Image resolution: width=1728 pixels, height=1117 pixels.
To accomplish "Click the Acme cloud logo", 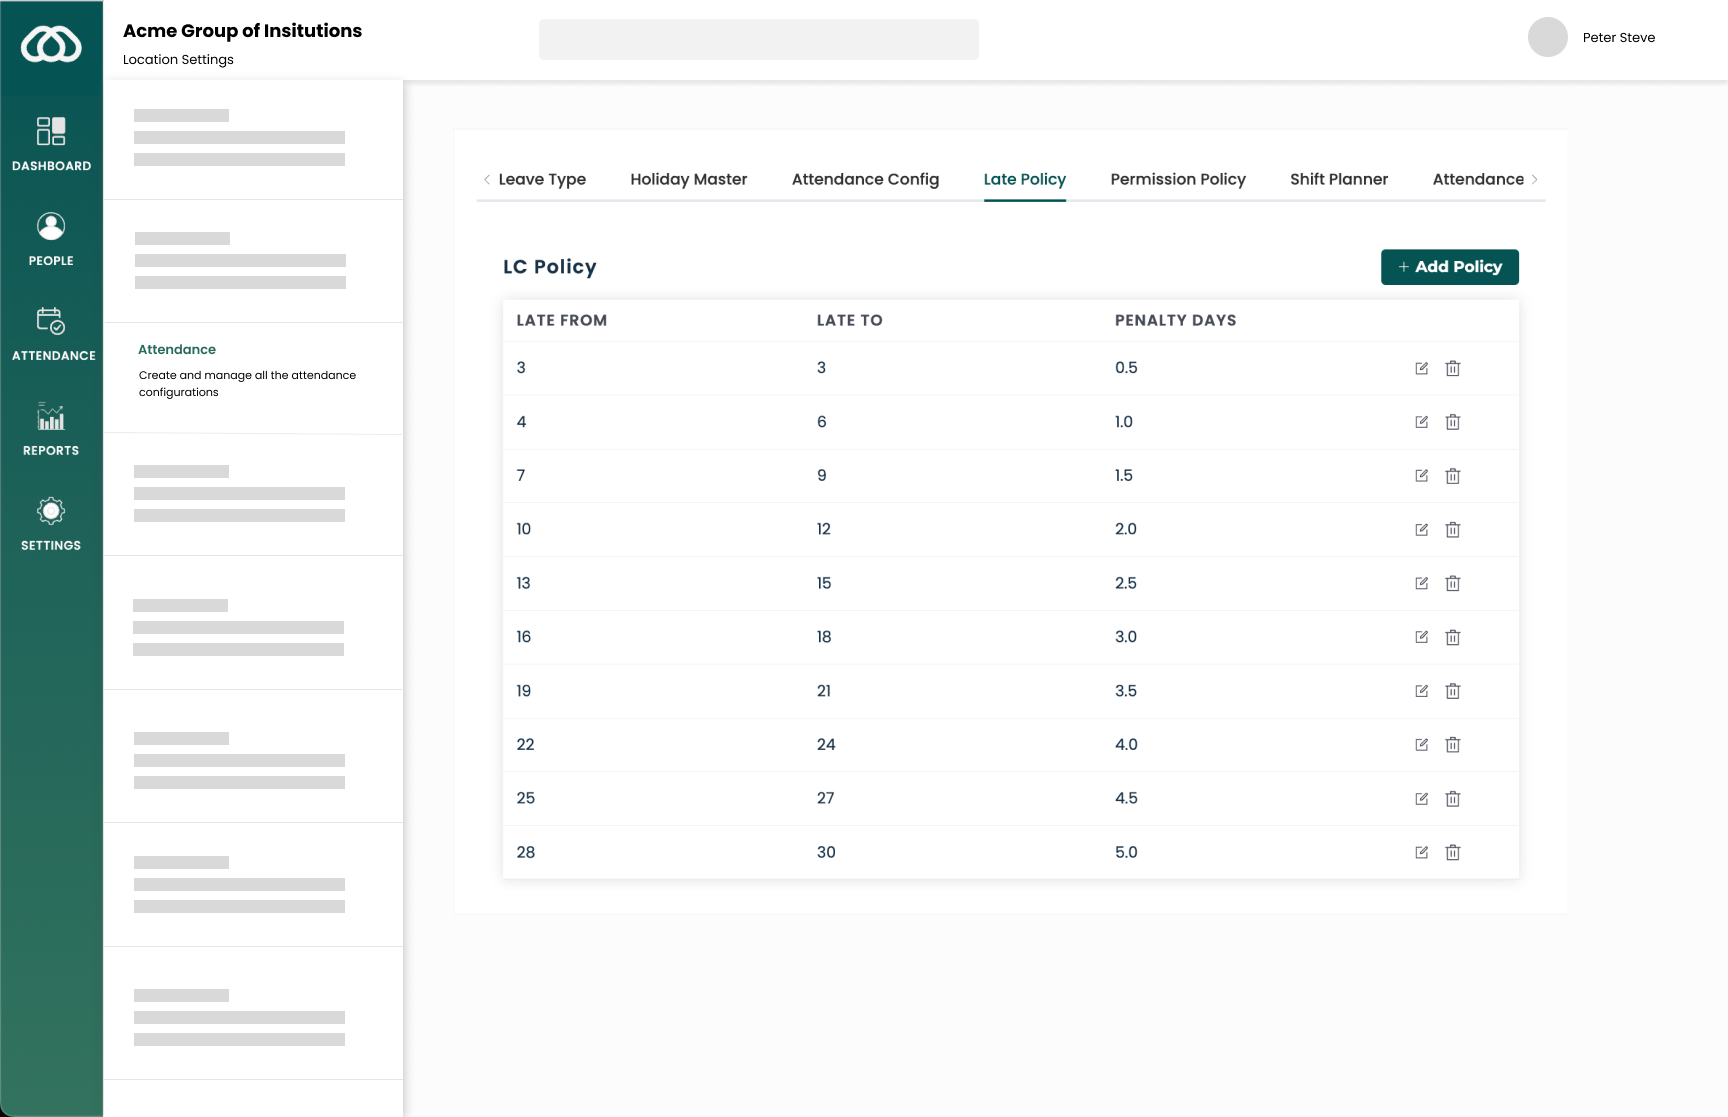I will coord(51,45).
